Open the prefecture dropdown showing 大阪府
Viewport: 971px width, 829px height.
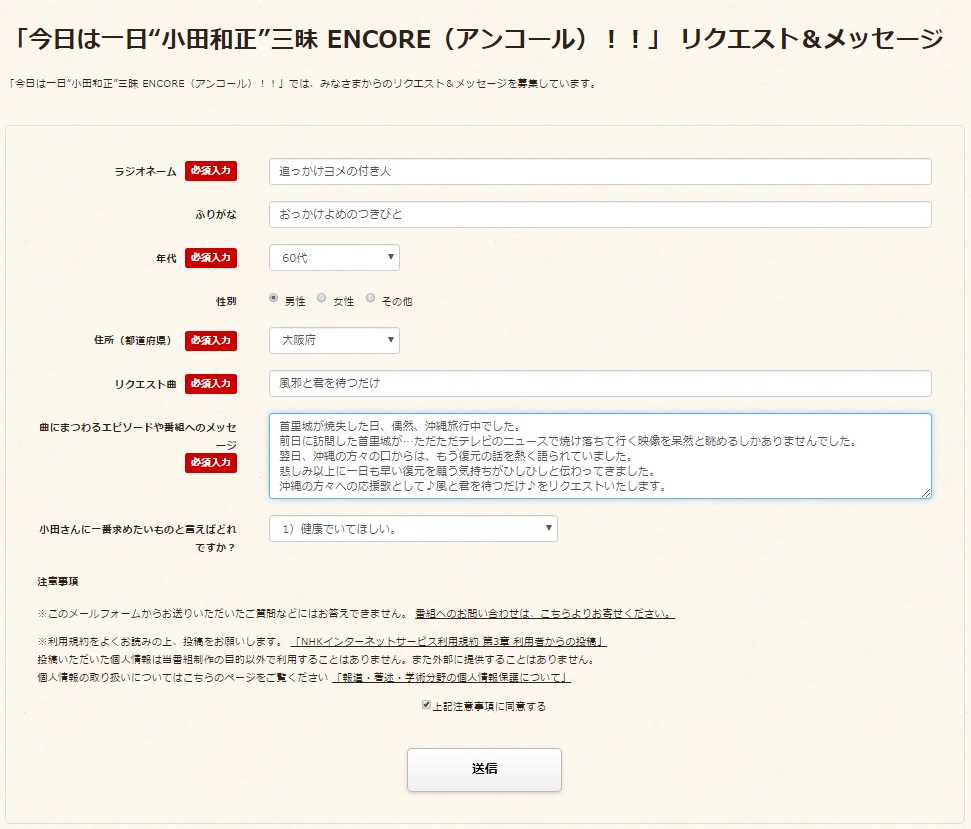pos(334,340)
